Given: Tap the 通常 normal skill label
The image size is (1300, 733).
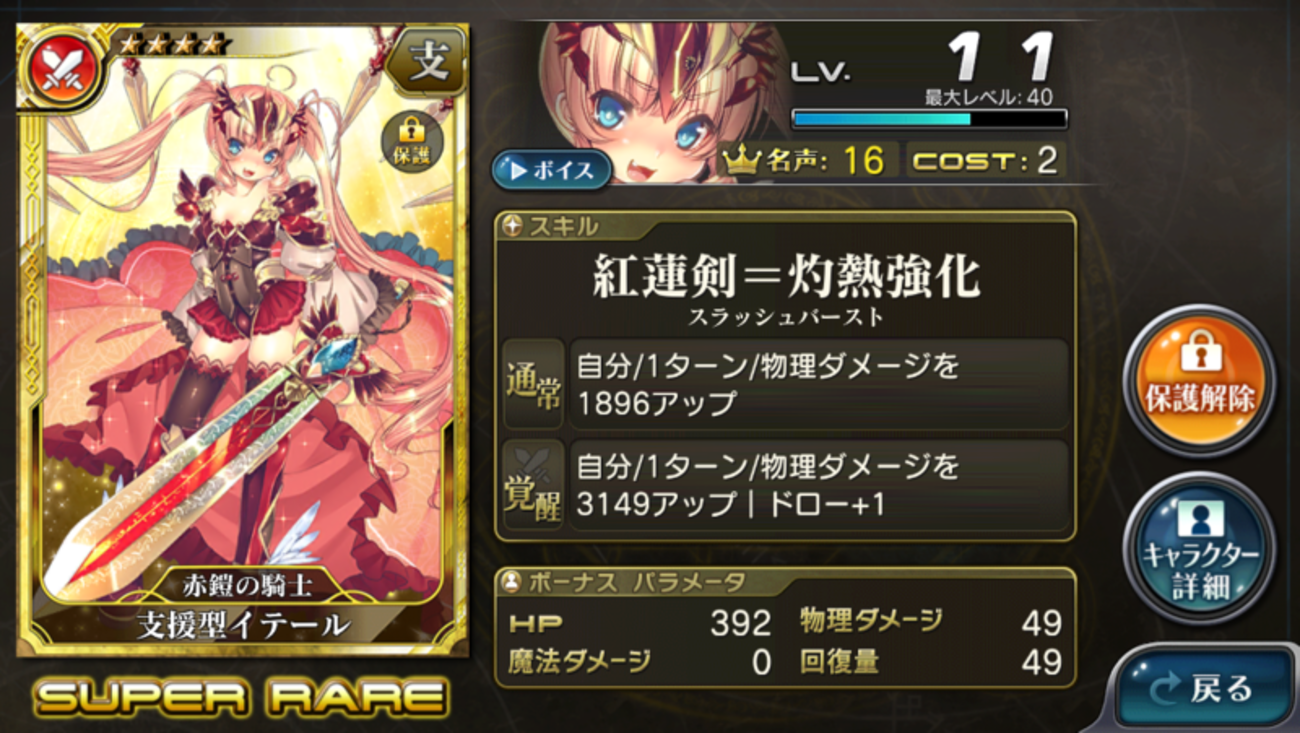Looking at the screenshot, I should click(533, 384).
